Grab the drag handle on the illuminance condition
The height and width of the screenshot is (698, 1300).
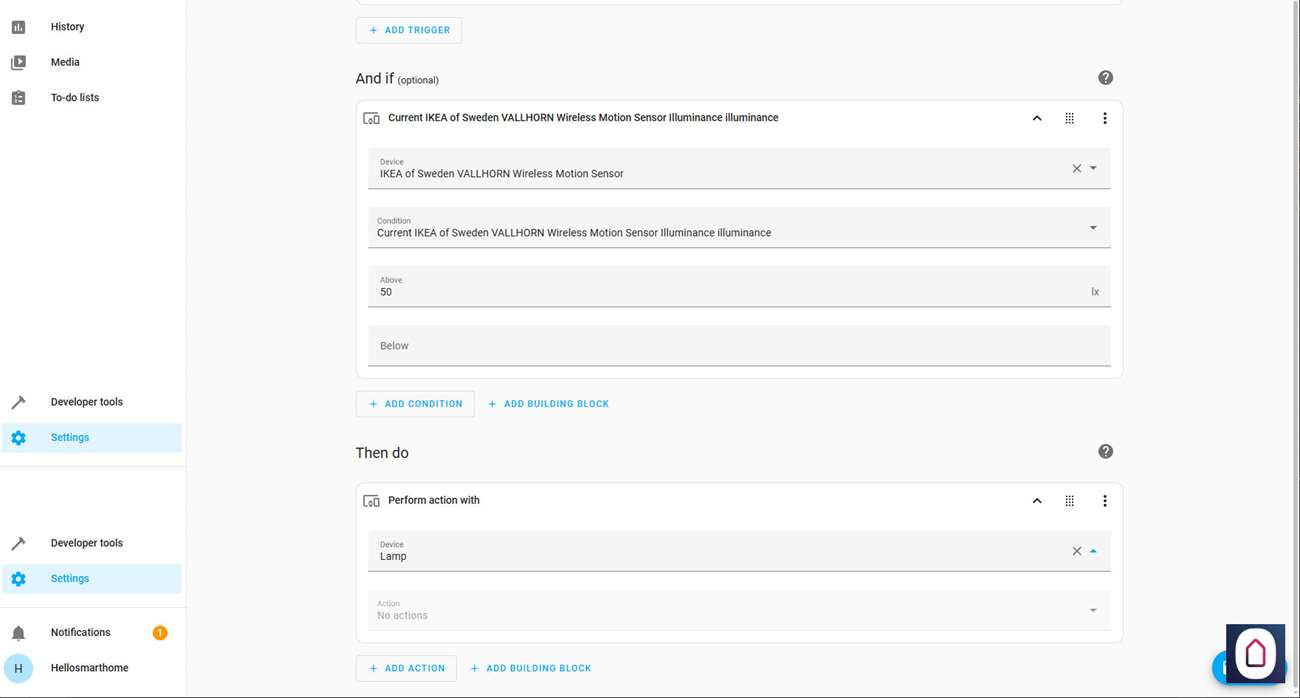tap(1069, 118)
